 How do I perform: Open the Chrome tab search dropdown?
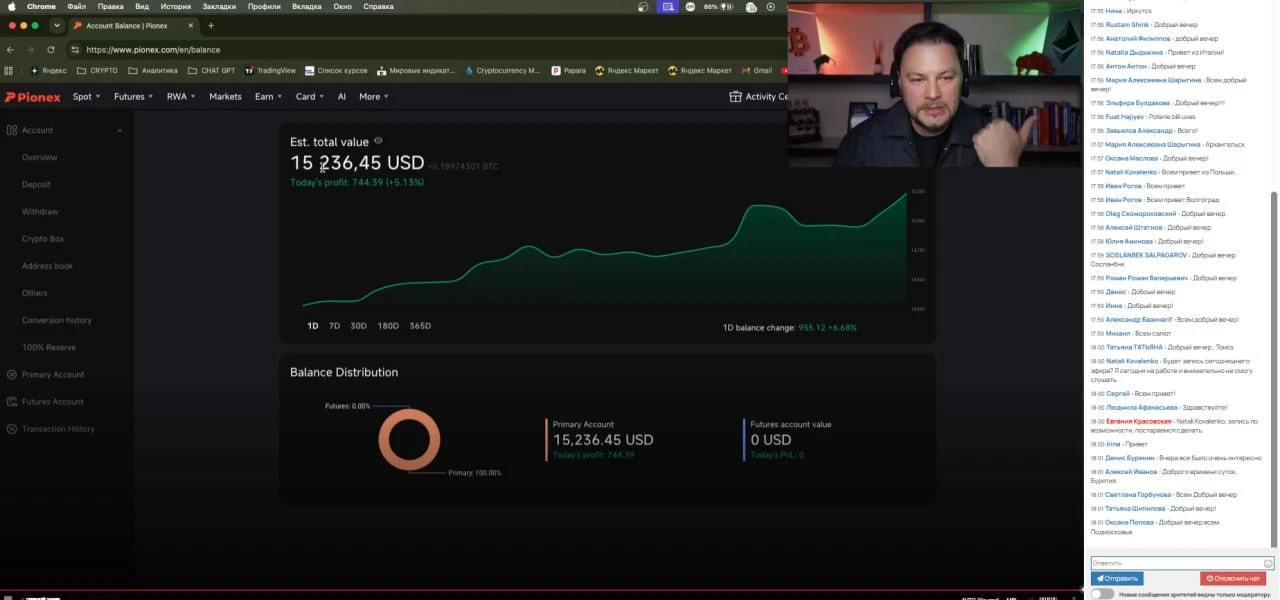tap(56, 25)
